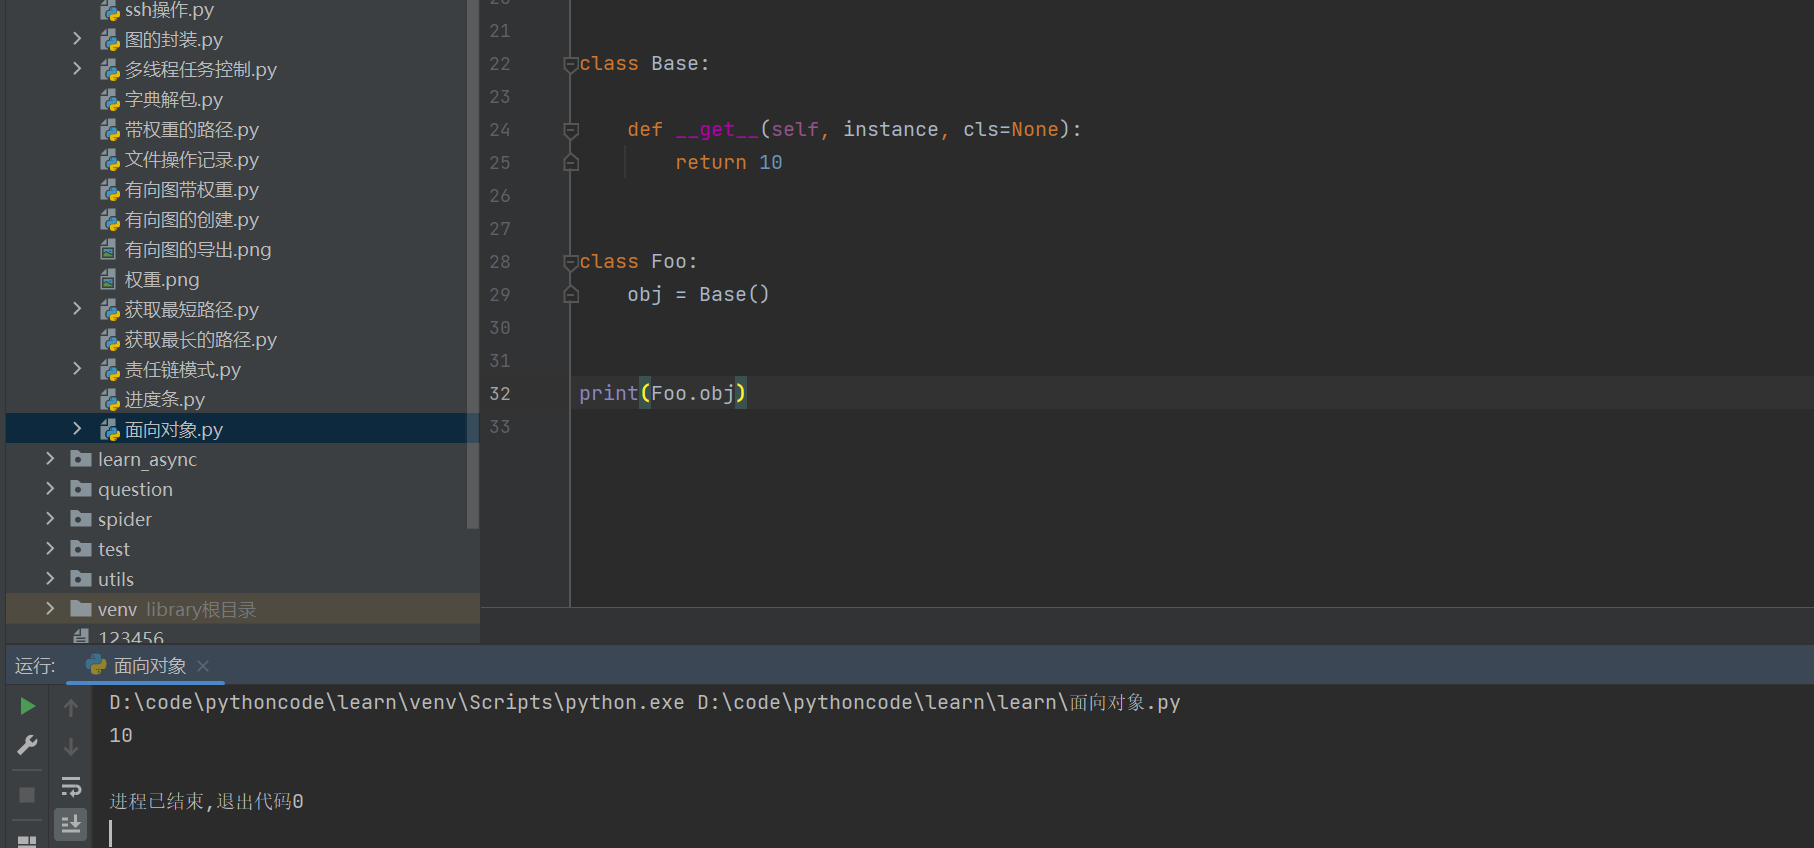Expand 获取最短路径.py tree node
Image resolution: width=1814 pixels, height=848 pixels.
coord(77,309)
